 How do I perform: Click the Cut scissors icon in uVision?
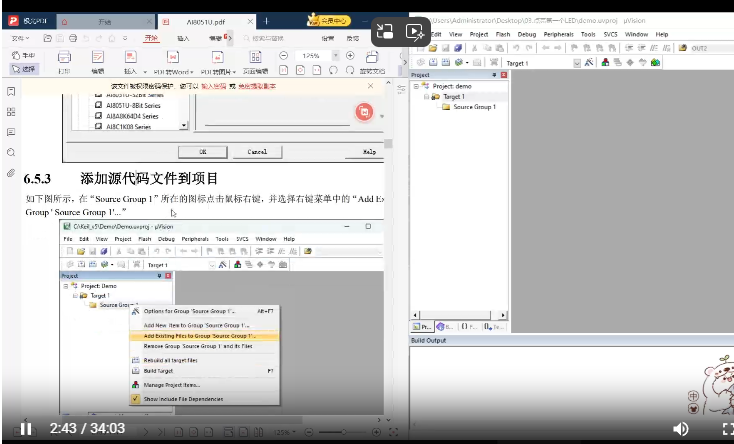tap(474, 48)
